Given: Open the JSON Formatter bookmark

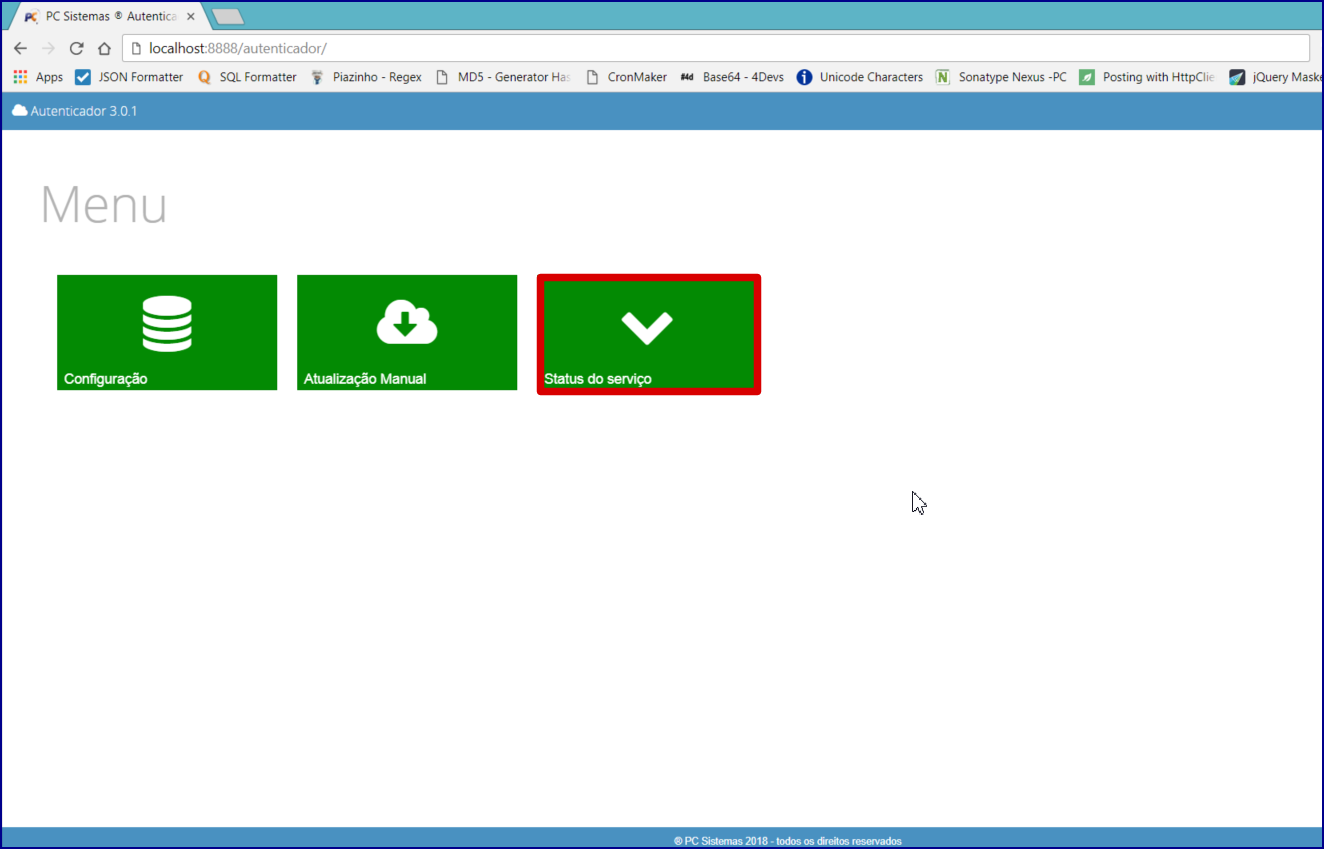Looking at the screenshot, I should tap(129, 77).
